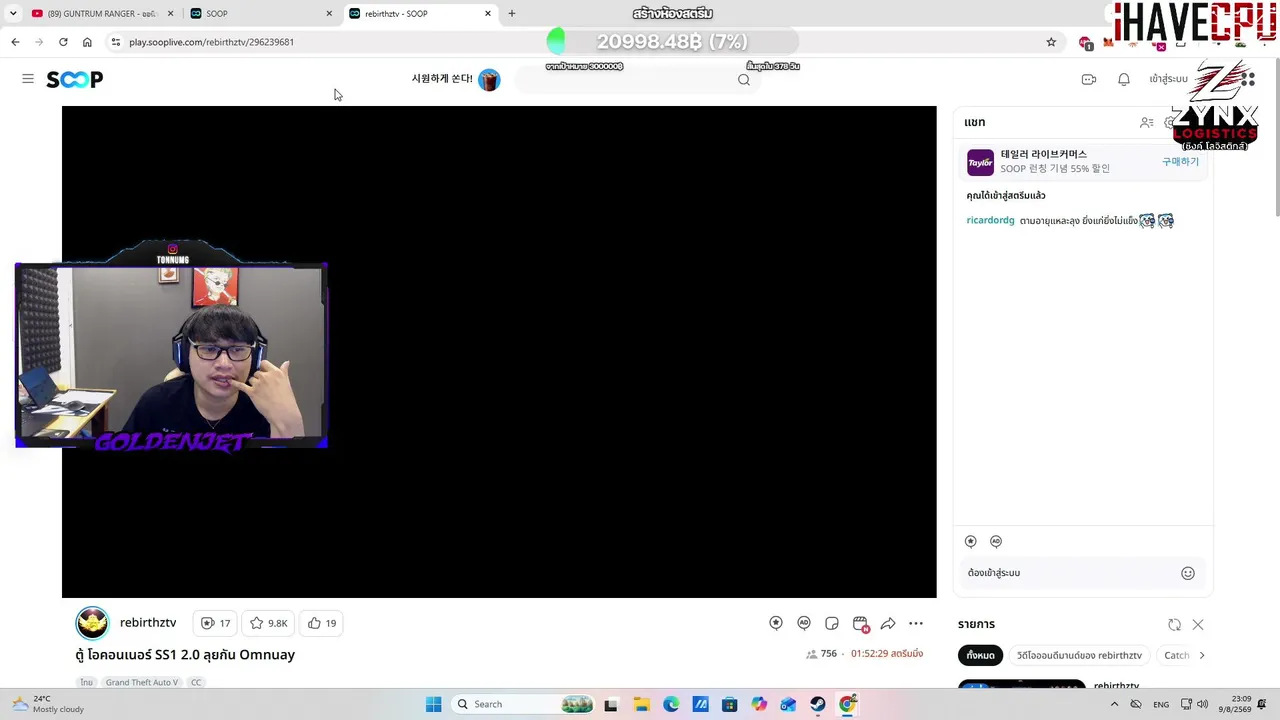Share the stream

888,623
